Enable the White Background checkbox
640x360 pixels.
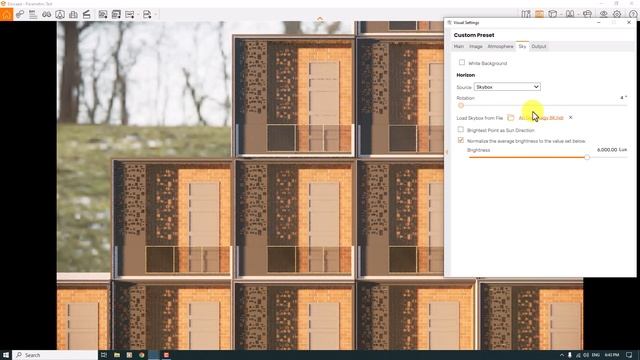tap(462, 62)
